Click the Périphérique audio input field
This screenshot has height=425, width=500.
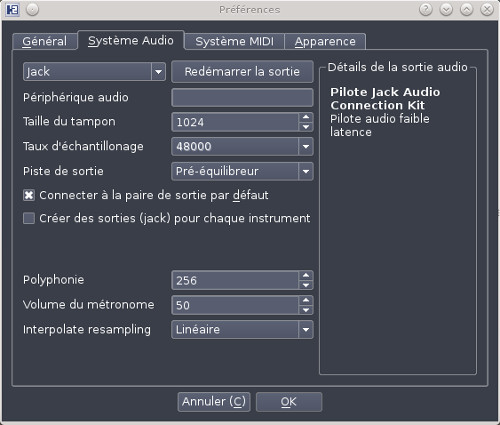pyautogui.click(x=242, y=97)
